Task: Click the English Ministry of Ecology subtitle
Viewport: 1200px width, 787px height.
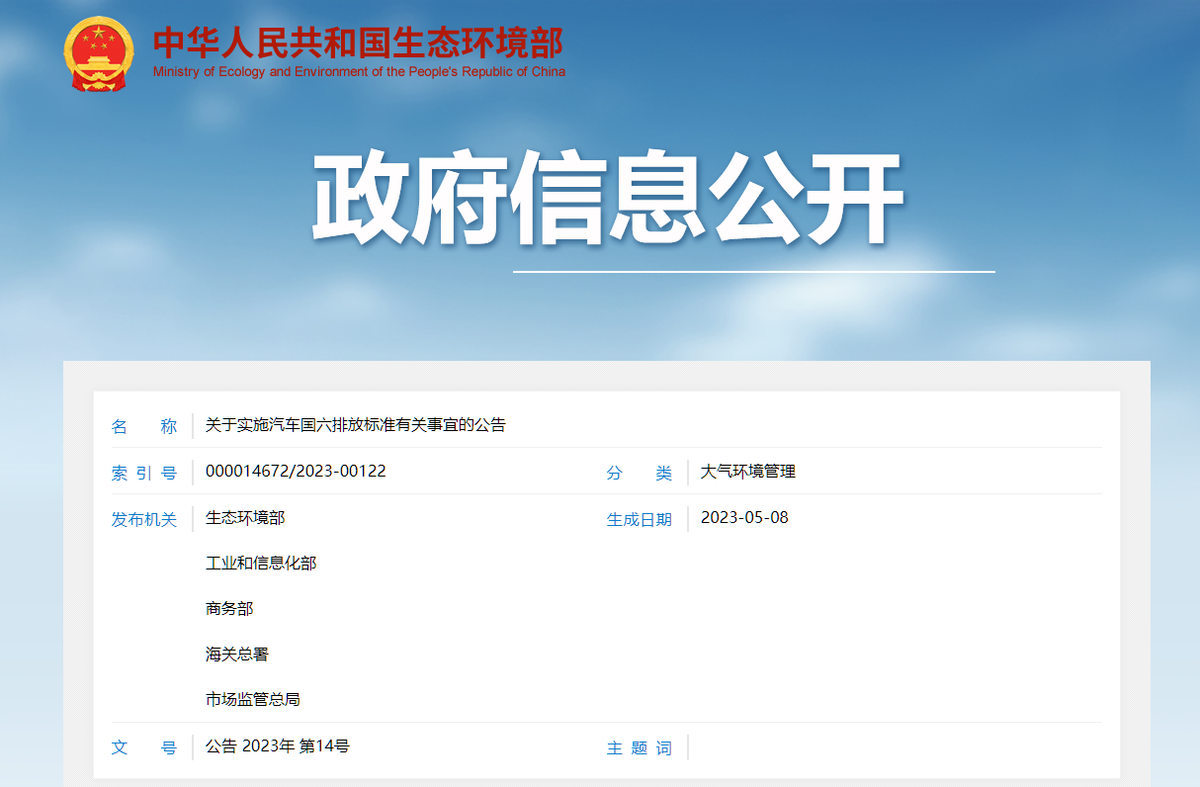Action: pyautogui.click(x=358, y=72)
